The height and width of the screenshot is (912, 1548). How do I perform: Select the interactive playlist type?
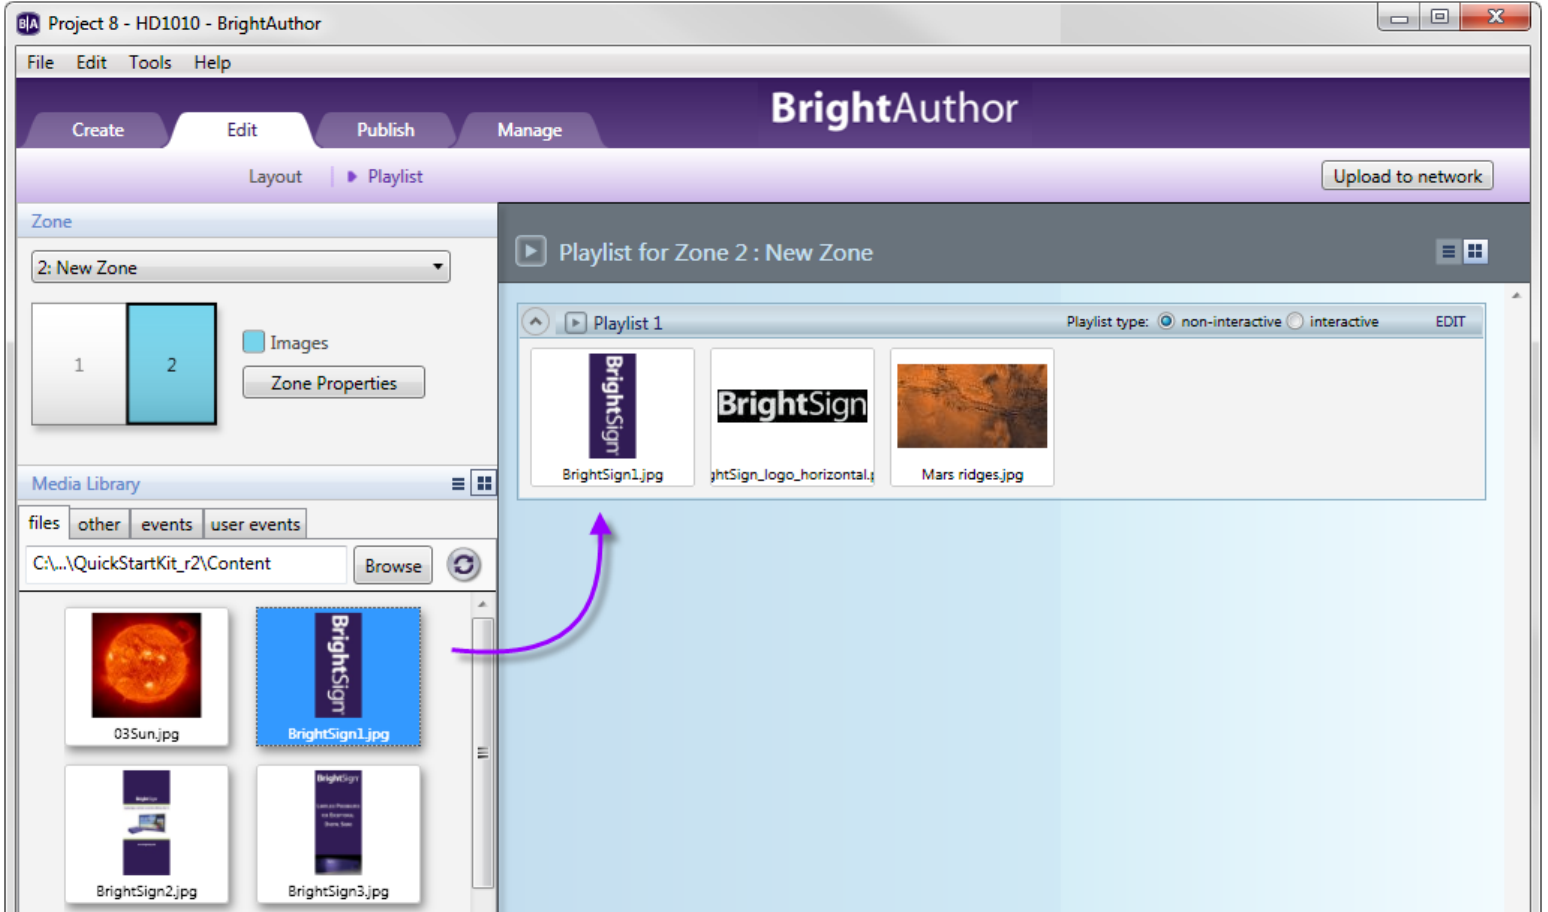pos(1296,321)
